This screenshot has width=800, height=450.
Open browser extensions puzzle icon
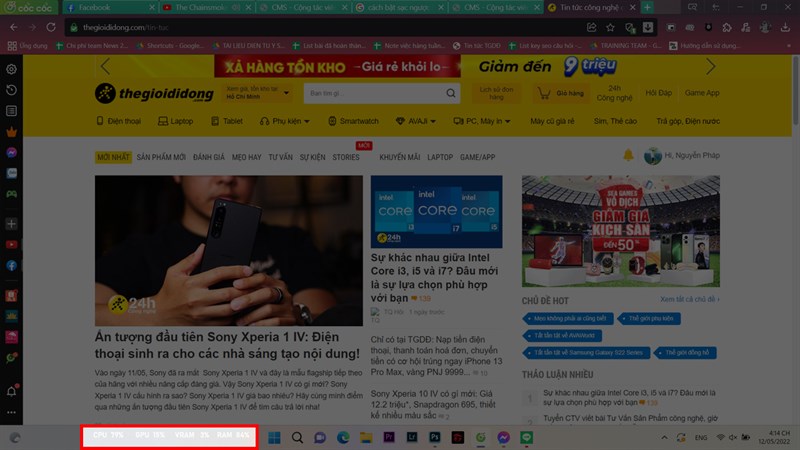[727, 28]
